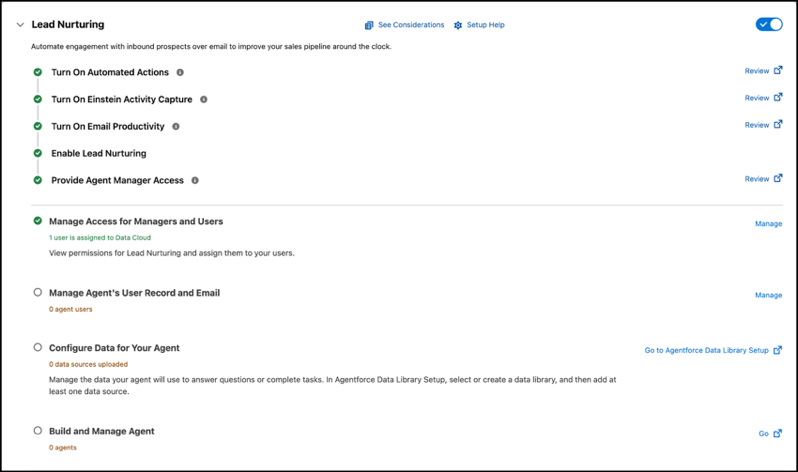
Task: Click the Manage Agent's User Record status circle
Action: 38,293
